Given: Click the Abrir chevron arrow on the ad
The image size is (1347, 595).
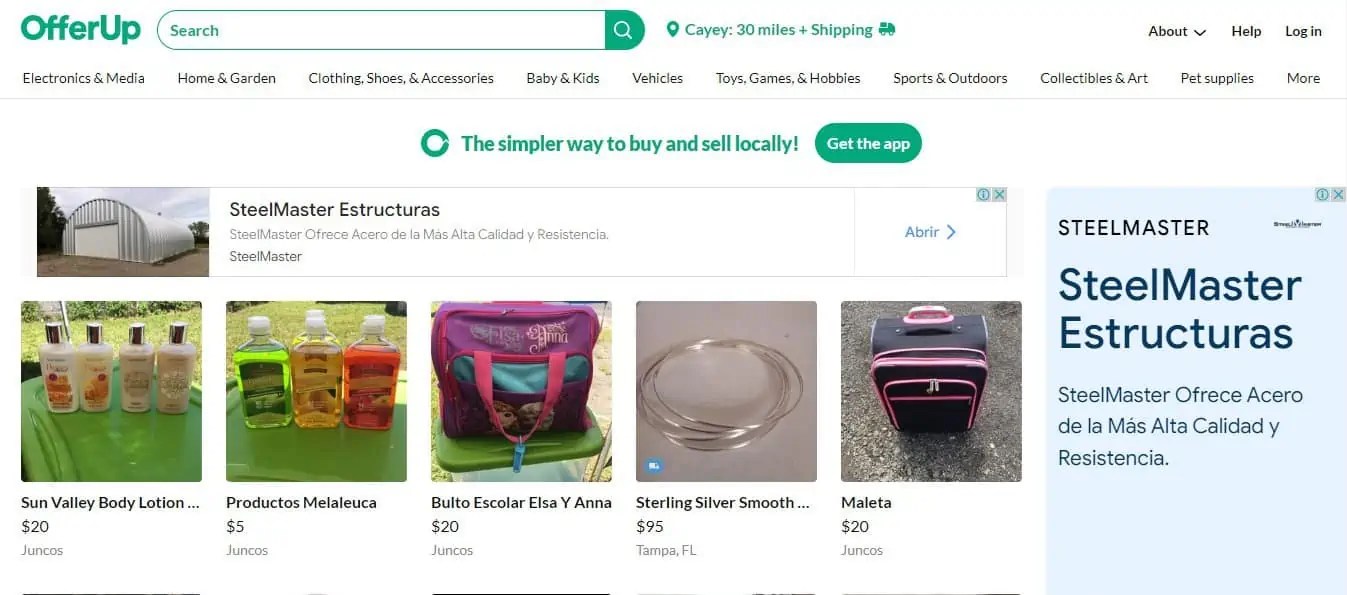Looking at the screenshot, I should point(950,232).
